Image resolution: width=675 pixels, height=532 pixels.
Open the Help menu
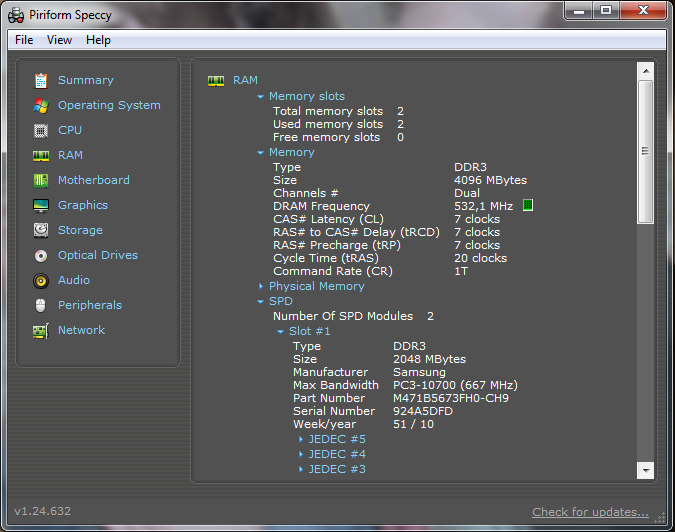click(x=98, y=40)
